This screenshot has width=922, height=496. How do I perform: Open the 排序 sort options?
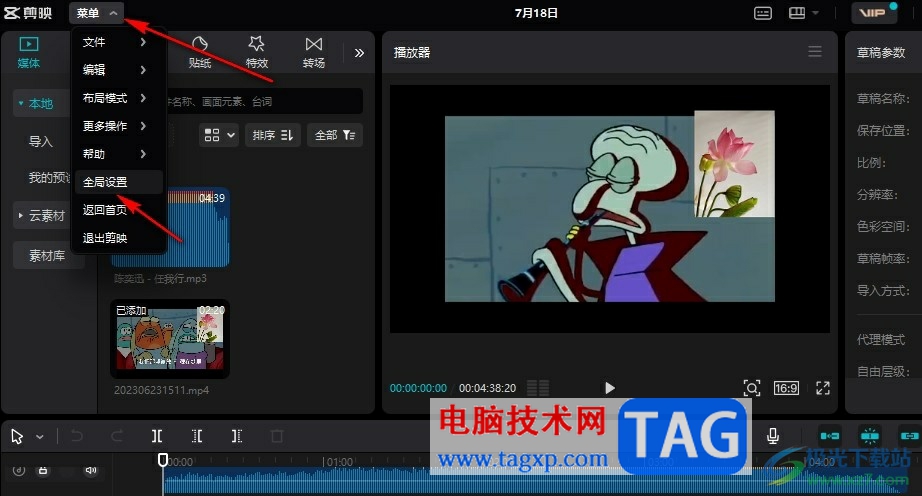click(273, 135)
